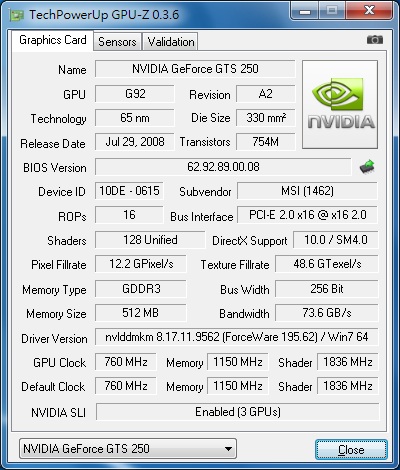The image size is (400, 470).
Task: Click the NVIDIA SLI label
Action: click(58, 413)
